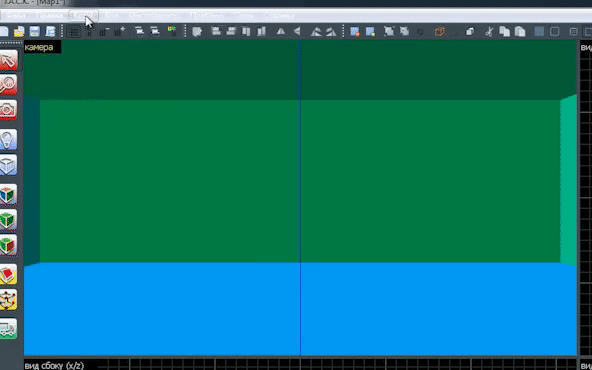Click the Save floppy disk icon
The height and width of the screenshot is (370, 592).
pyautogui.click(x=34, y=31)
